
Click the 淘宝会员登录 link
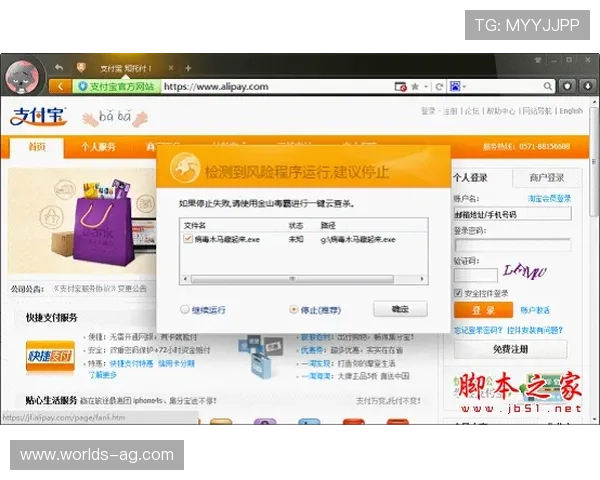(x=549, y=198)
